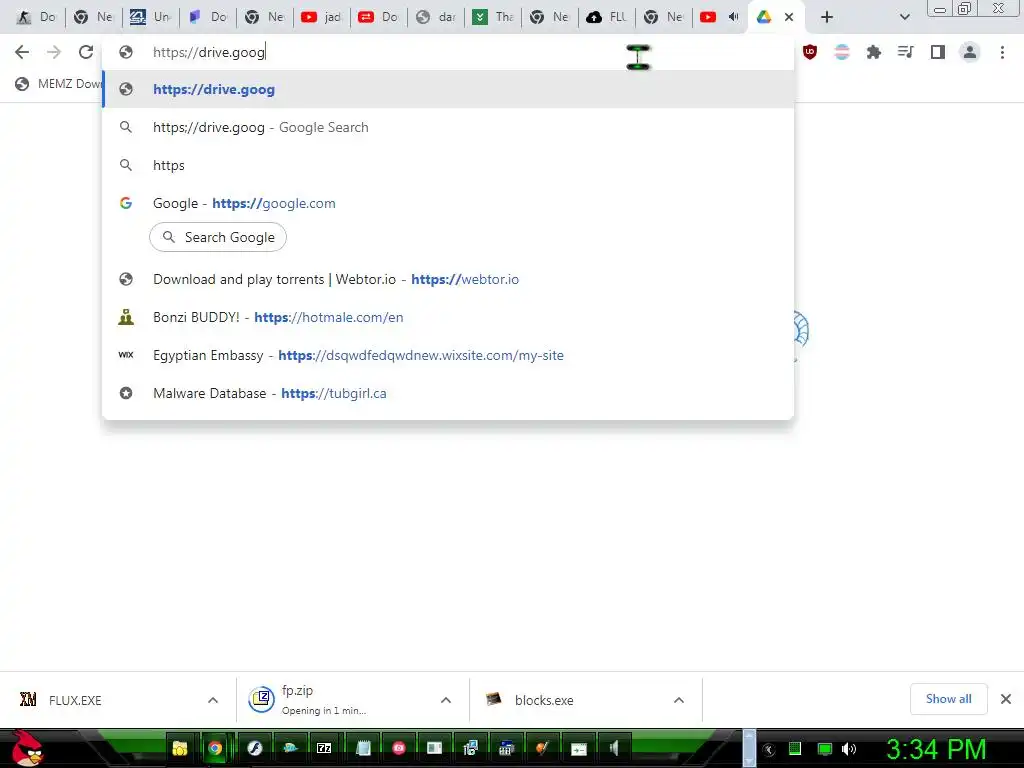
Task: Open the speaker taskbar application icon
Action: point(614,748)
